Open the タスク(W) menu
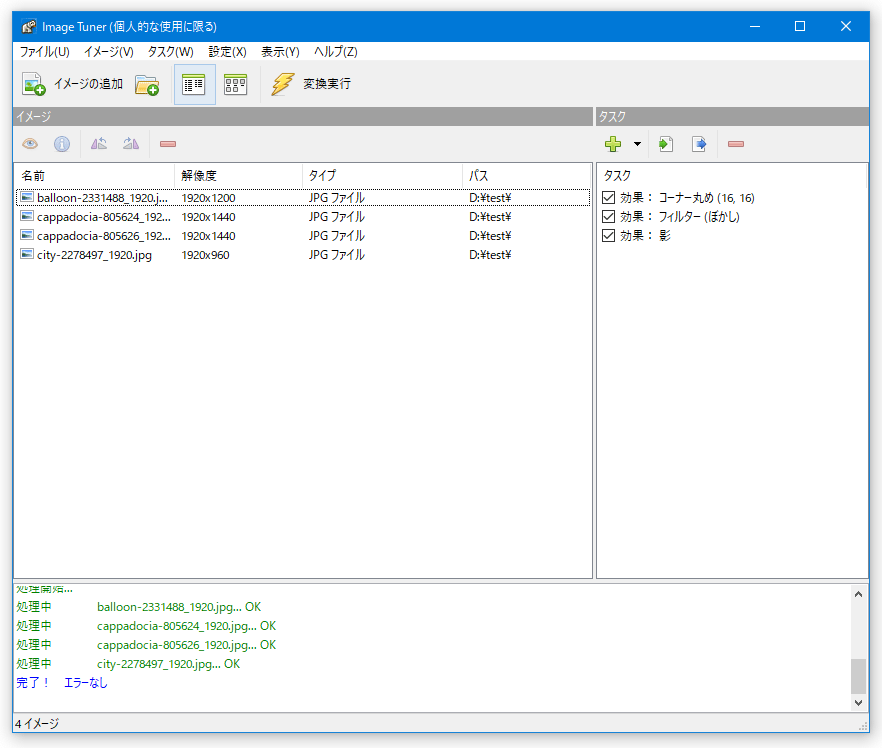This screenshot has width=882, height=748. click(x=170, y=51)
